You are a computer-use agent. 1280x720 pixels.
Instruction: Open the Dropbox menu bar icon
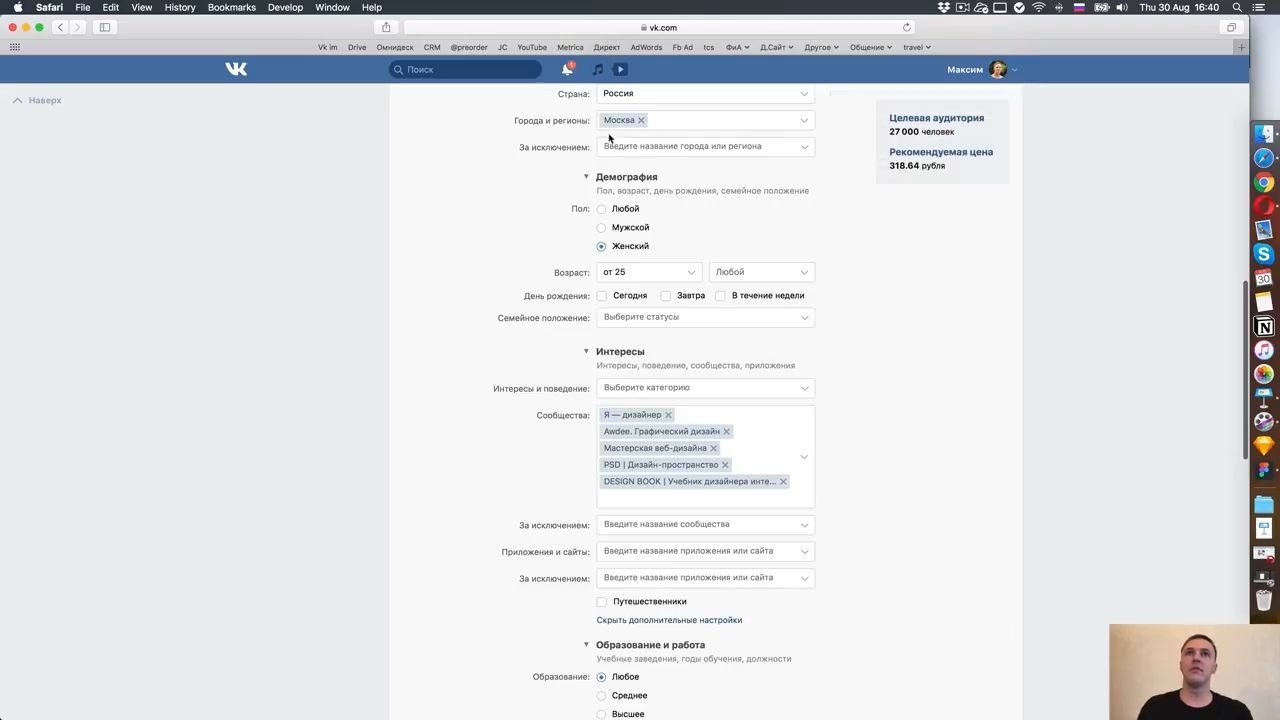click(943, 7)
